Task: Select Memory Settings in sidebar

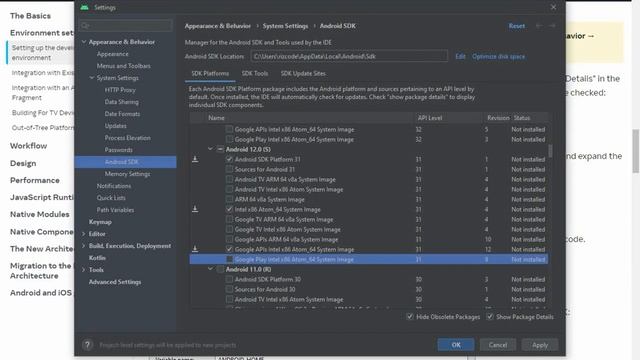Action: pos(127,174)
